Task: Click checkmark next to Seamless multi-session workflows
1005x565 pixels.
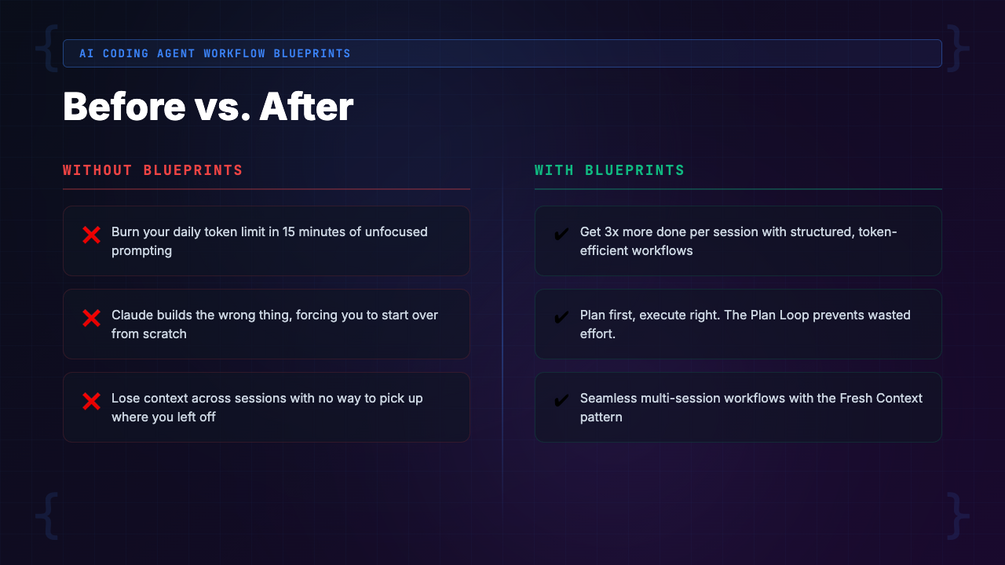Action: pos(561,400)
